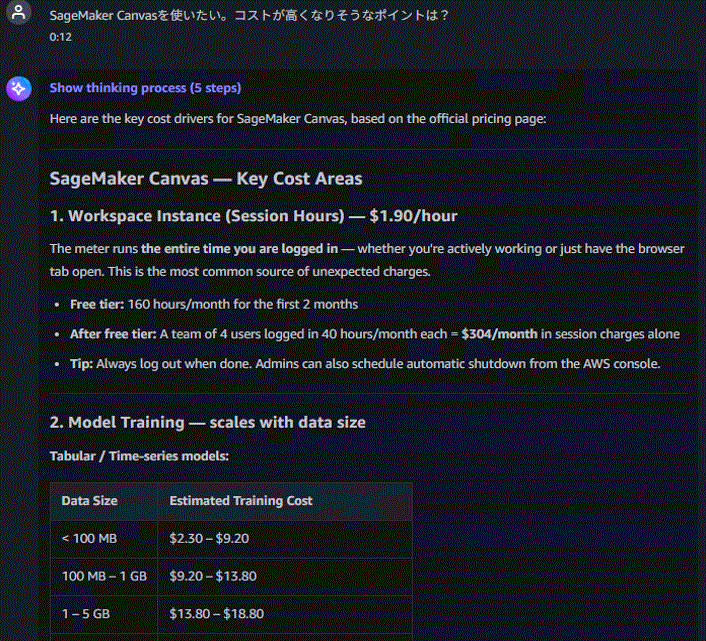Click the After free tier bullet item
The height and width of the screenshot is (641, 706).
click(375, 334)
